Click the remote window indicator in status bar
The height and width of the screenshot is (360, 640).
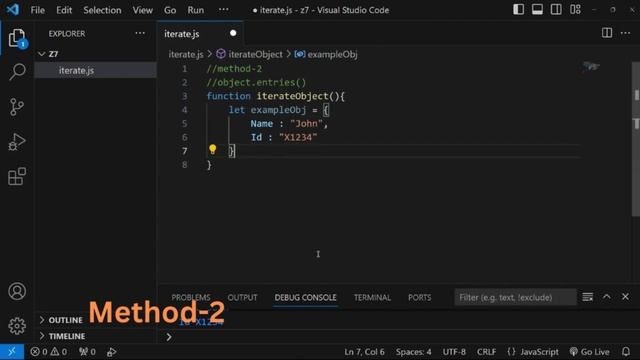pyautogui.click(x=12, y=352)
